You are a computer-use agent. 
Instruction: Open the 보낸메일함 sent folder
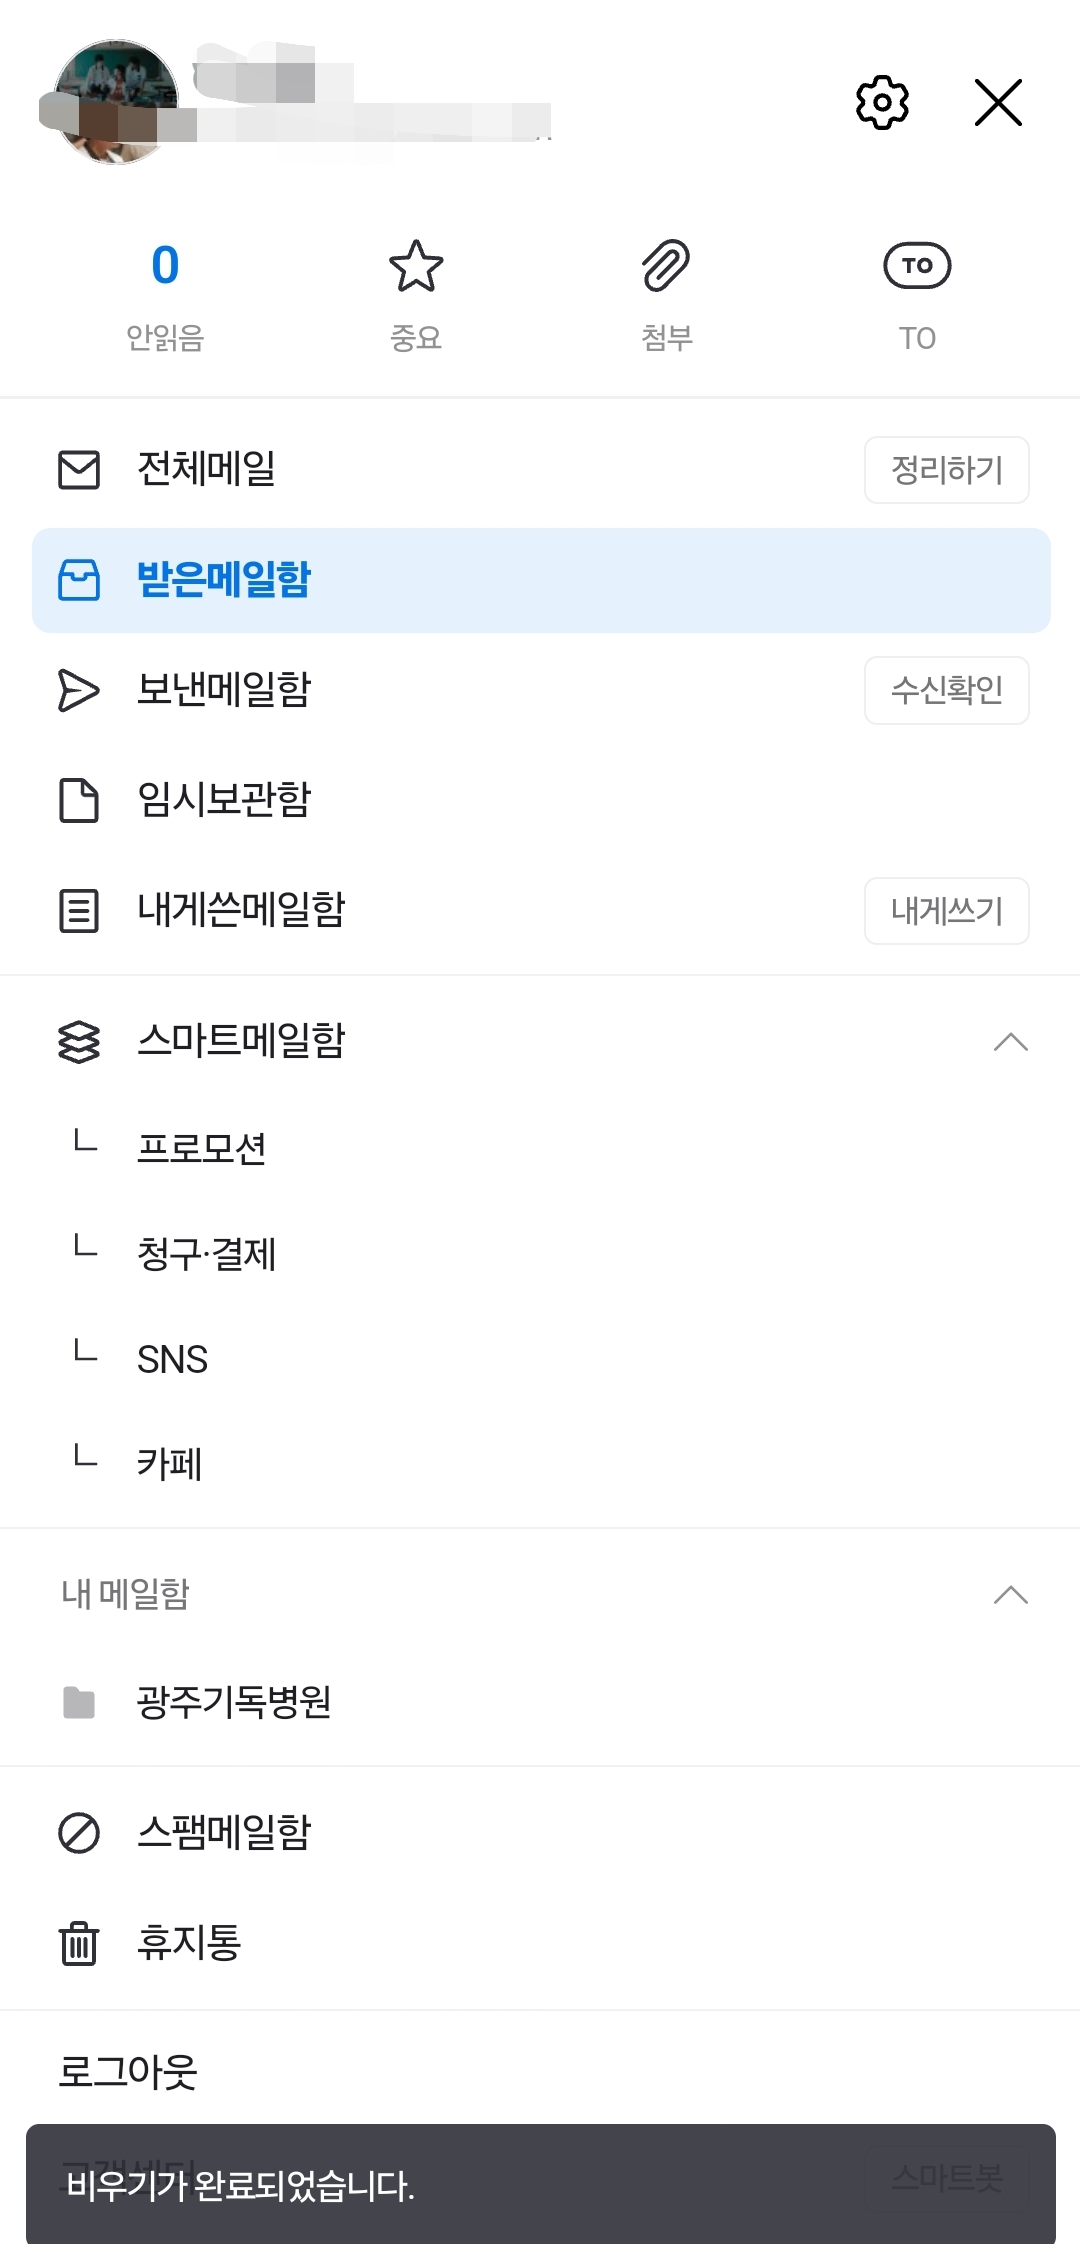pyautogui.click(x=224, y=690)
